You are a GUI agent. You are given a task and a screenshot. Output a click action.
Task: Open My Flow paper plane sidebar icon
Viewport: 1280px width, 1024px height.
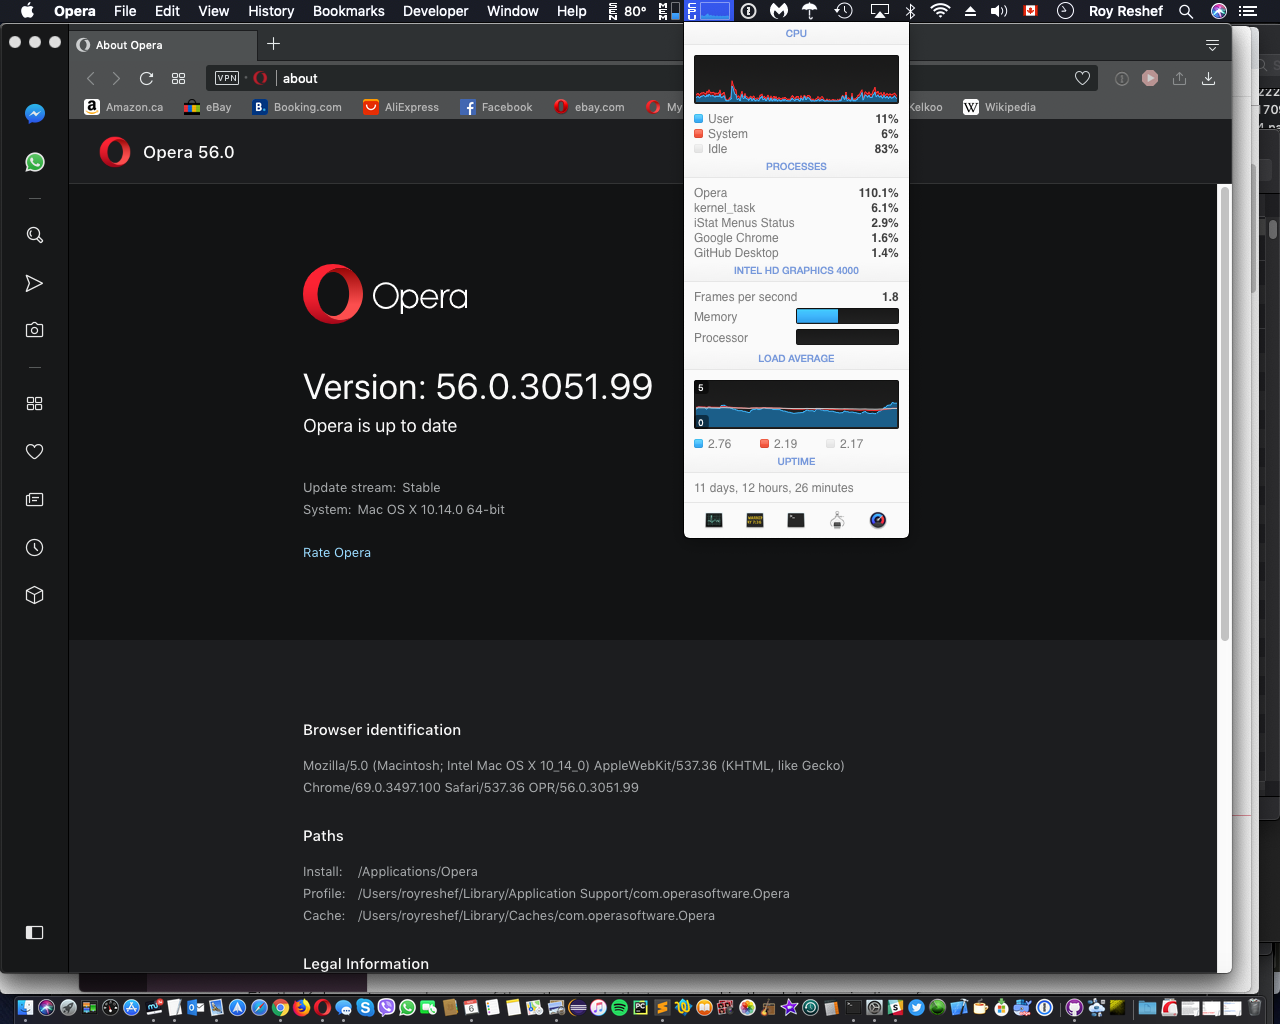[35, 283]
